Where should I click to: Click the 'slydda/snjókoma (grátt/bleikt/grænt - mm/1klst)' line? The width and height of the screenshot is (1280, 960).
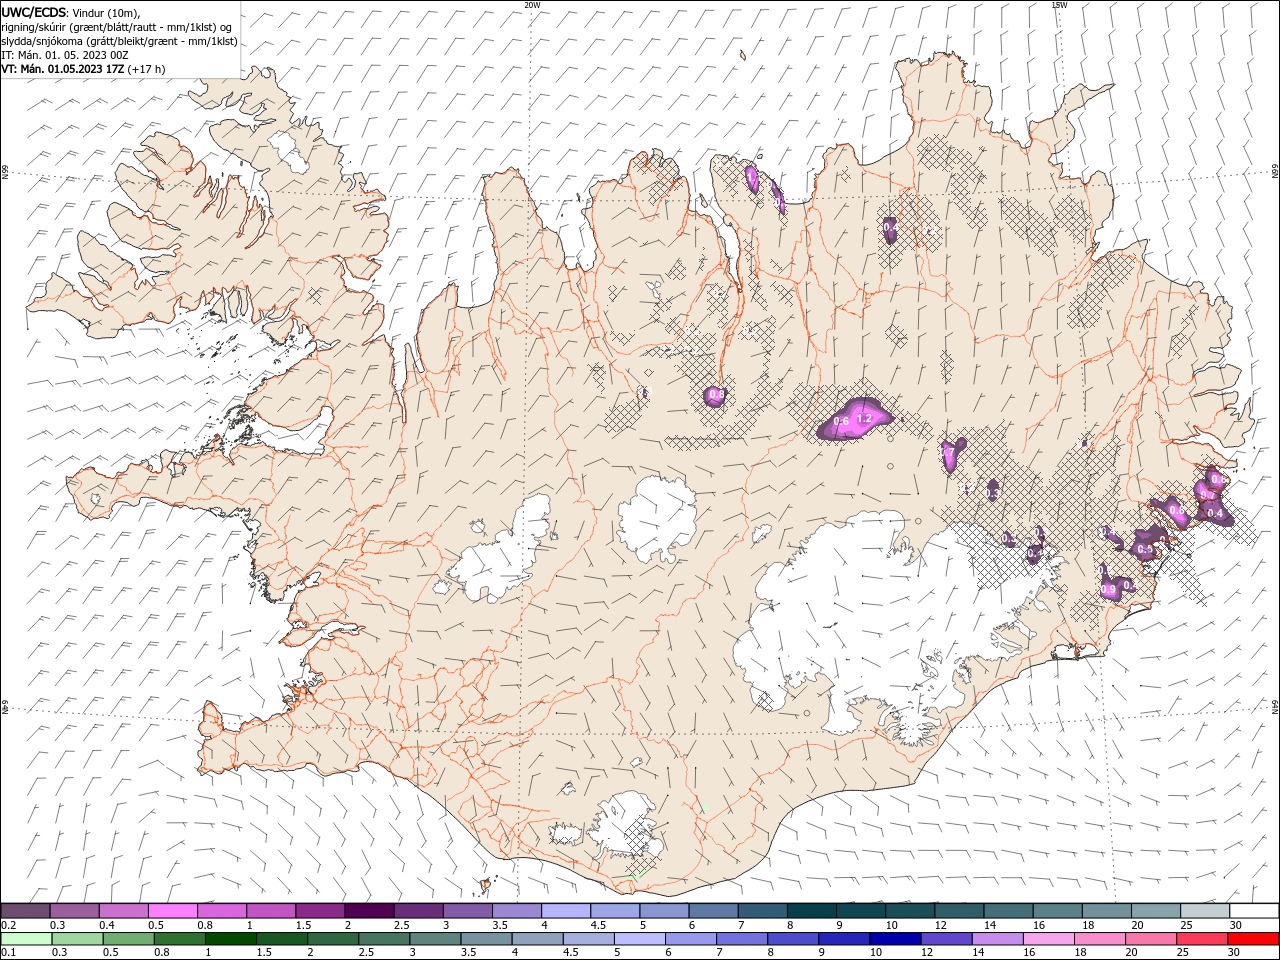point(117,40)
